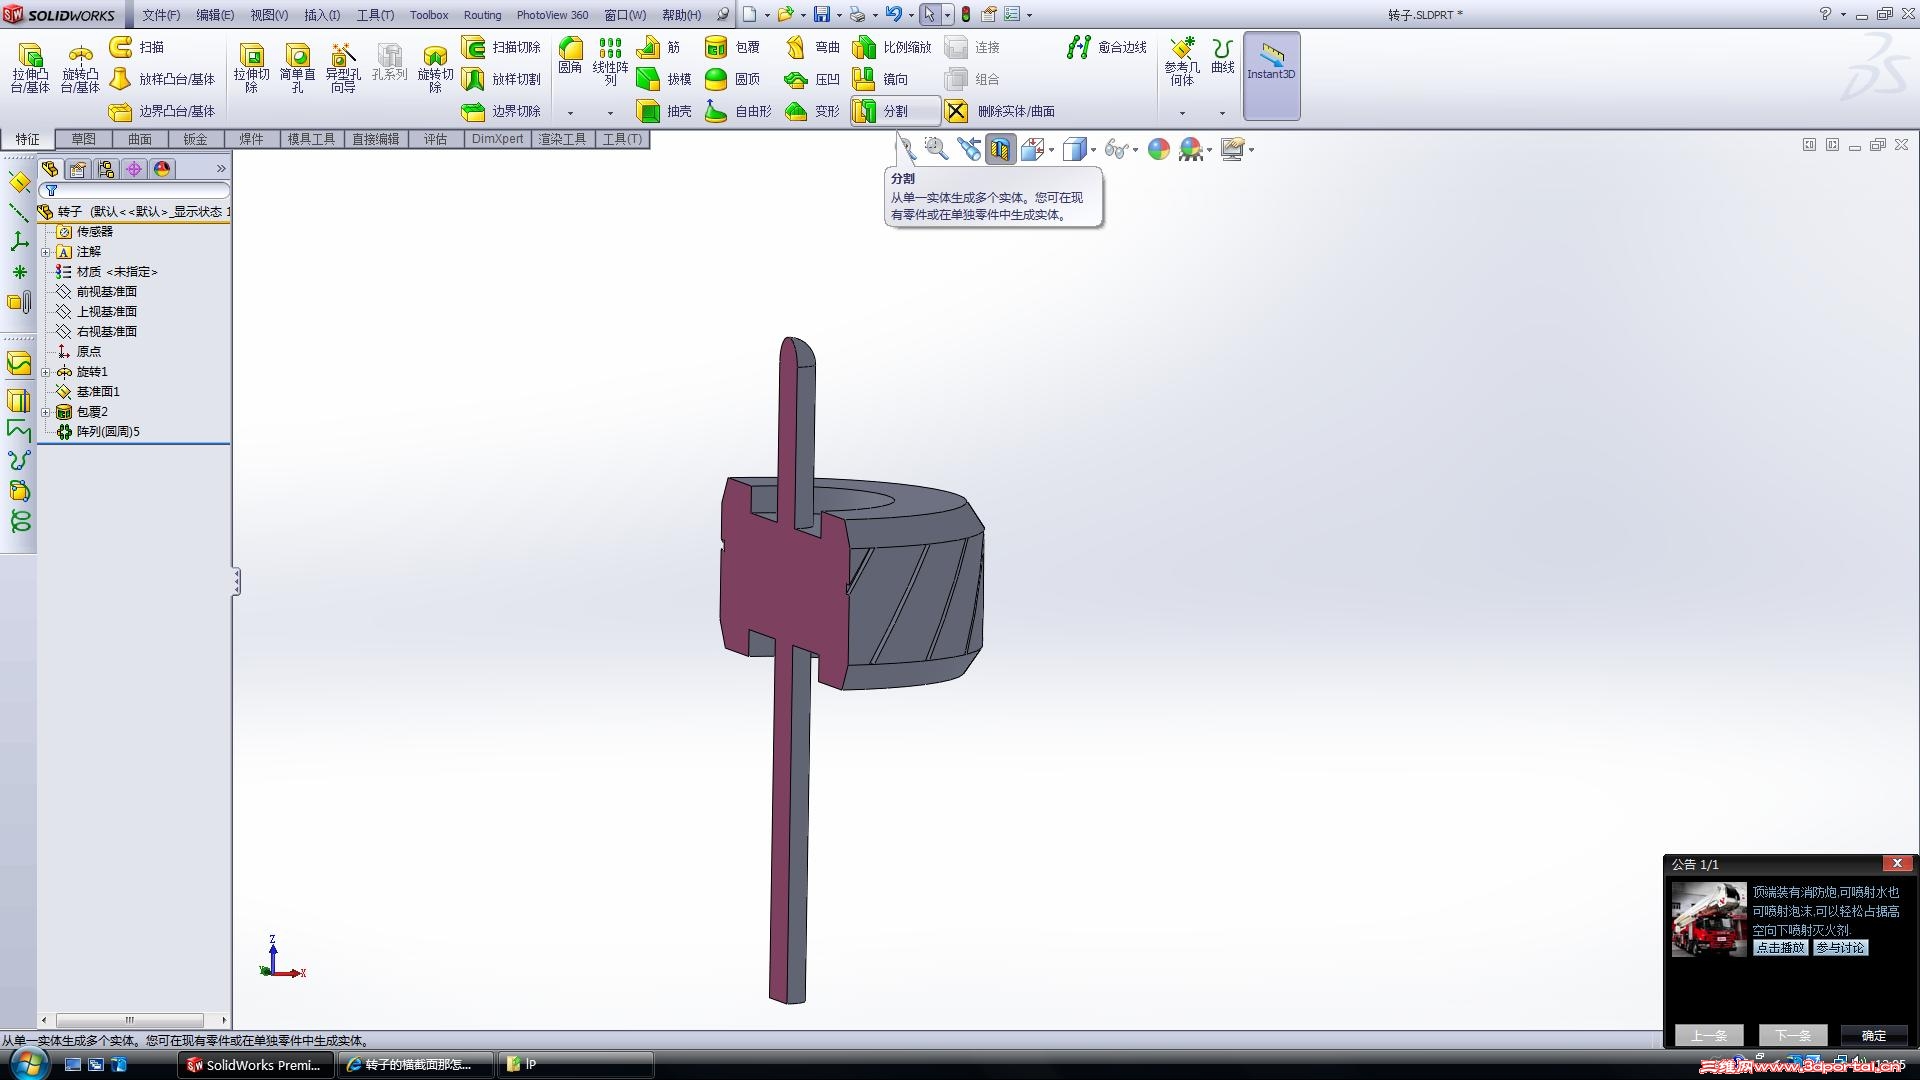Switch to the ConfigurationManager tab icon

[106, 169]
